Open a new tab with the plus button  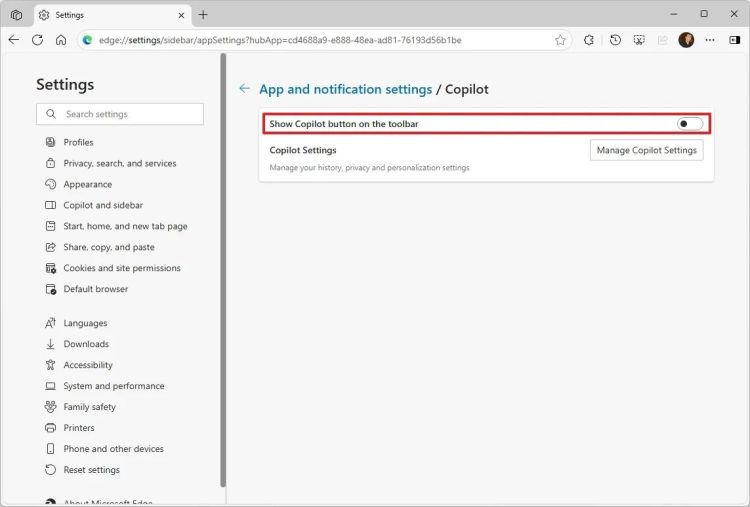[203, 14]
